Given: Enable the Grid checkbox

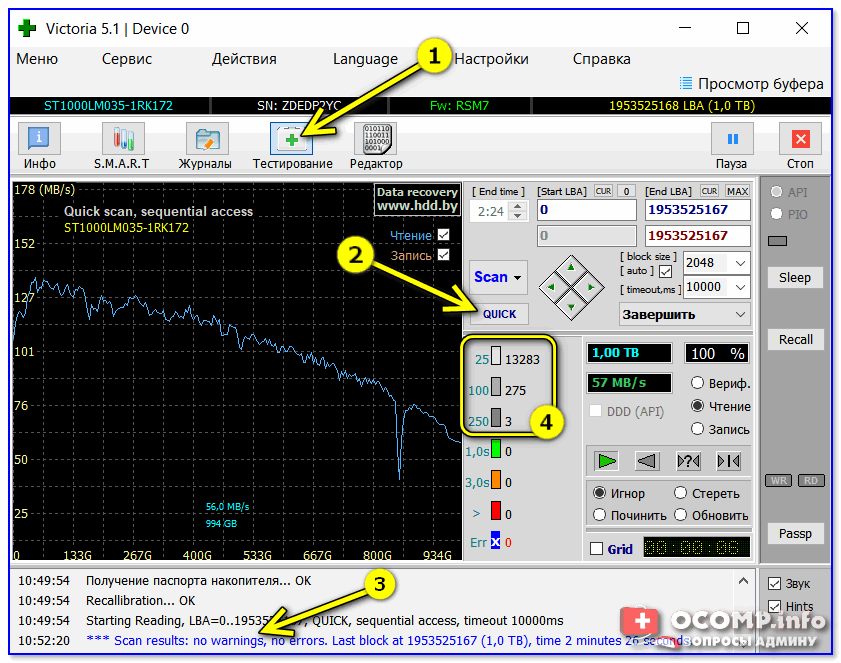Looking at the screenshot, I should pos(597,549).
